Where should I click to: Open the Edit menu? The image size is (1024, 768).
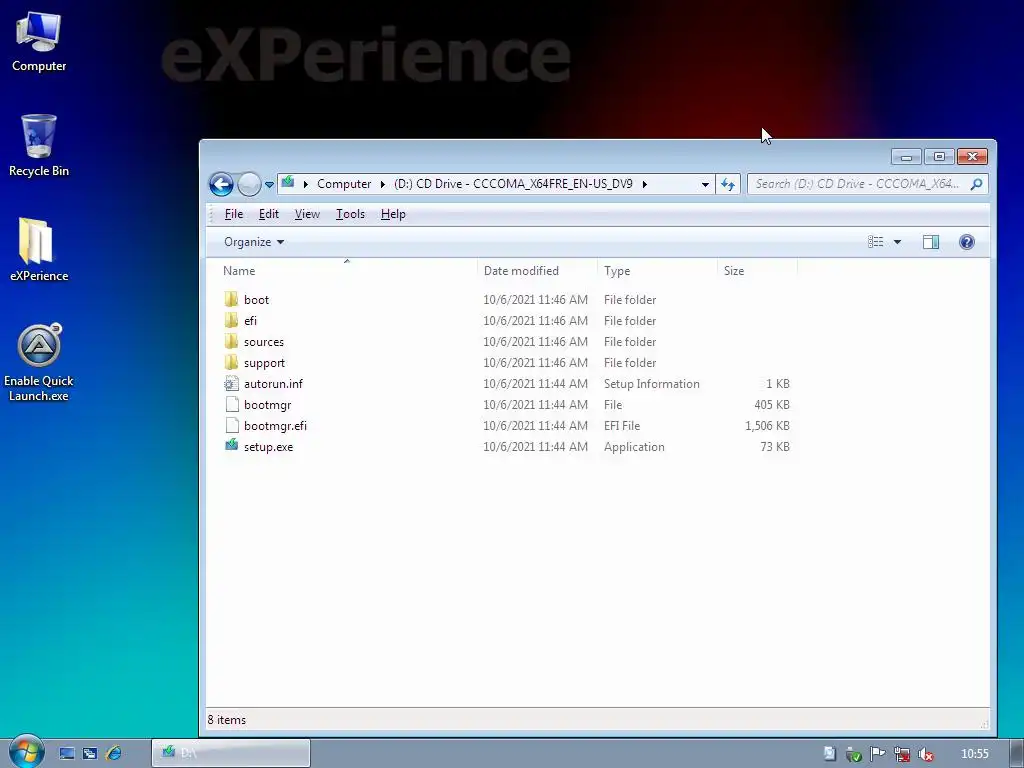click(268, 214)
